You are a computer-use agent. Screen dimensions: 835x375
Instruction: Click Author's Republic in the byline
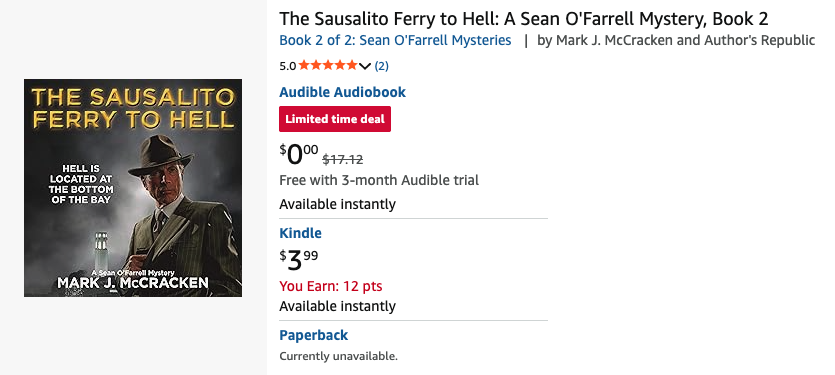click(x=760, y=40)
